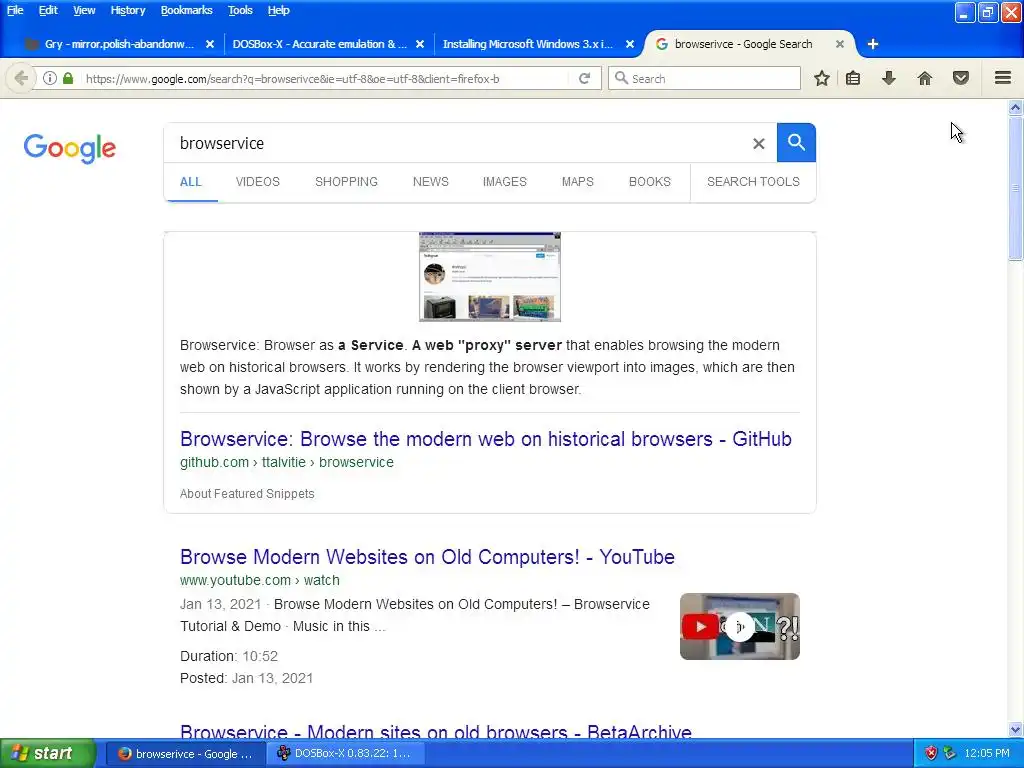Open a new tab with plus
Screen dimensions: 1024x768
(872, 44)
